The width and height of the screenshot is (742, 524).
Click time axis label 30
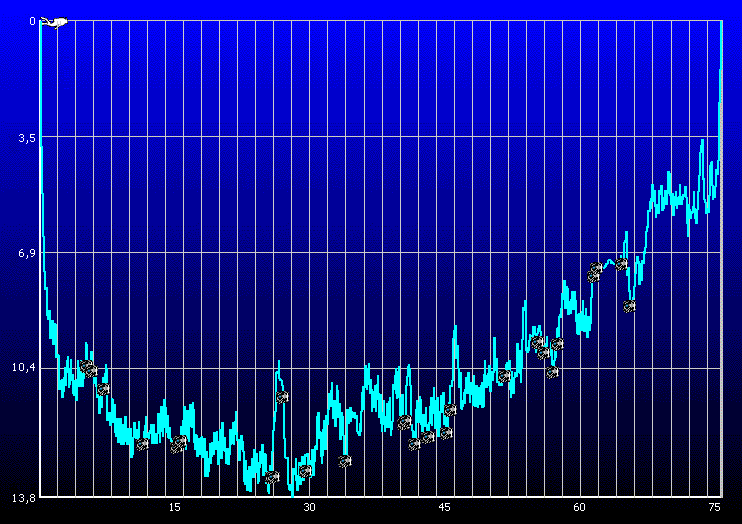point(309,507)
